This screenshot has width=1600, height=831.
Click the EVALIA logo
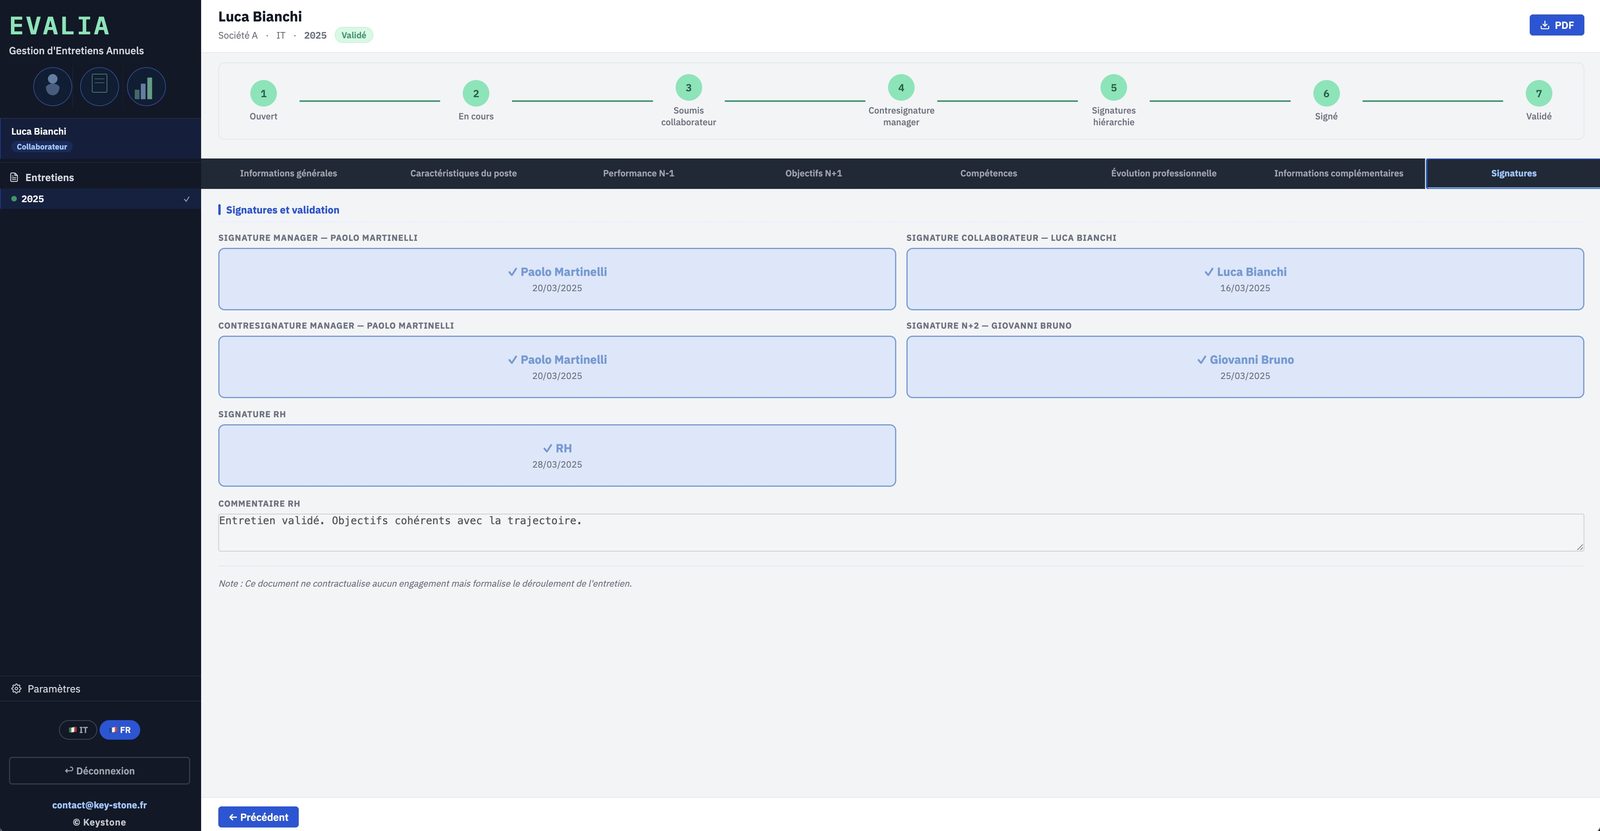[x=59, y=26]
